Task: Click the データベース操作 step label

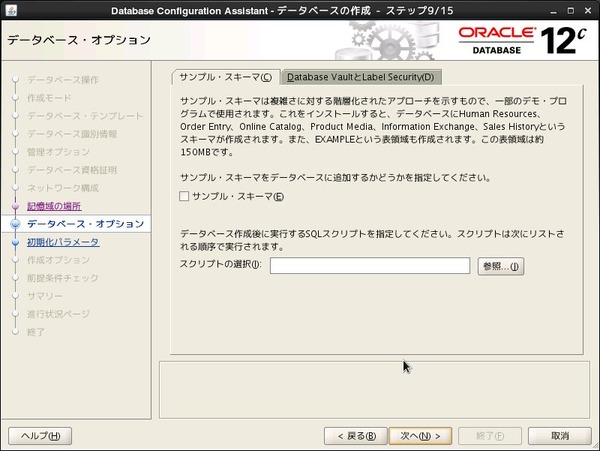Action: pos(63,80)
